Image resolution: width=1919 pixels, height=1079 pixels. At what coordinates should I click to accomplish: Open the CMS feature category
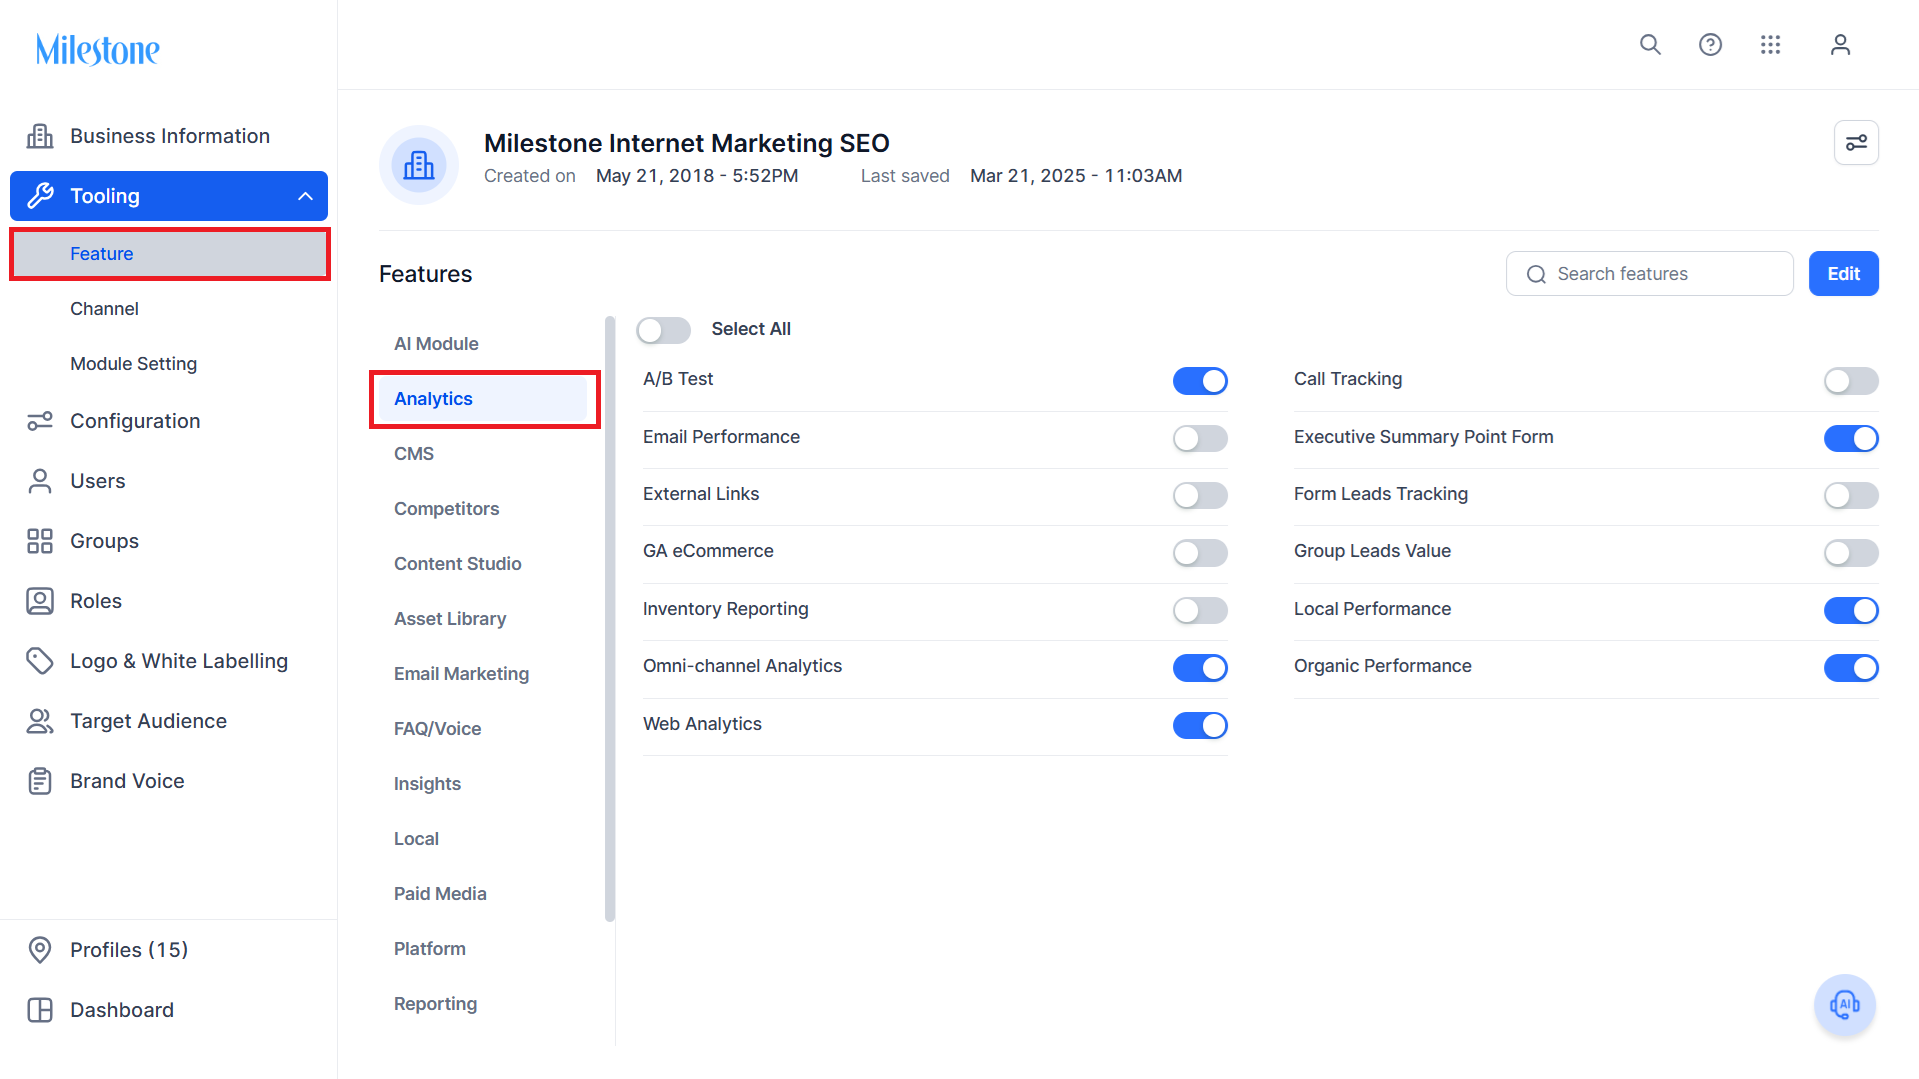tap(414, 454)
